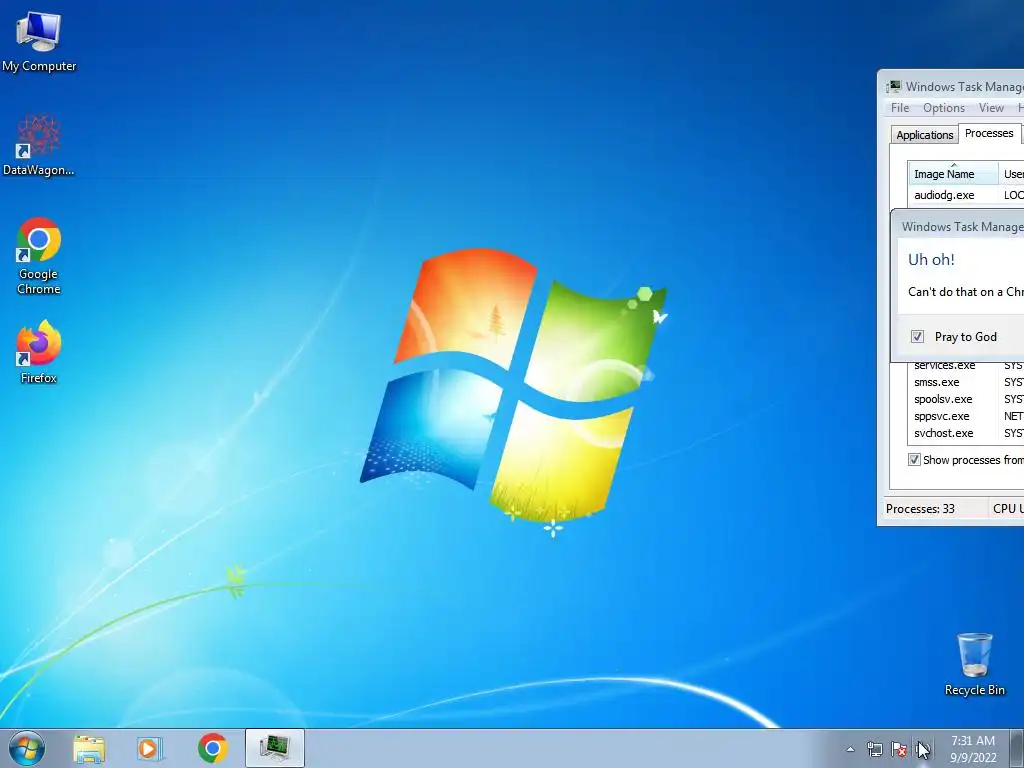Image resolution: width=1024 pixels, height=768 pixels.
Task: Open Chrome from the taskbar
Action: point(212,748)
